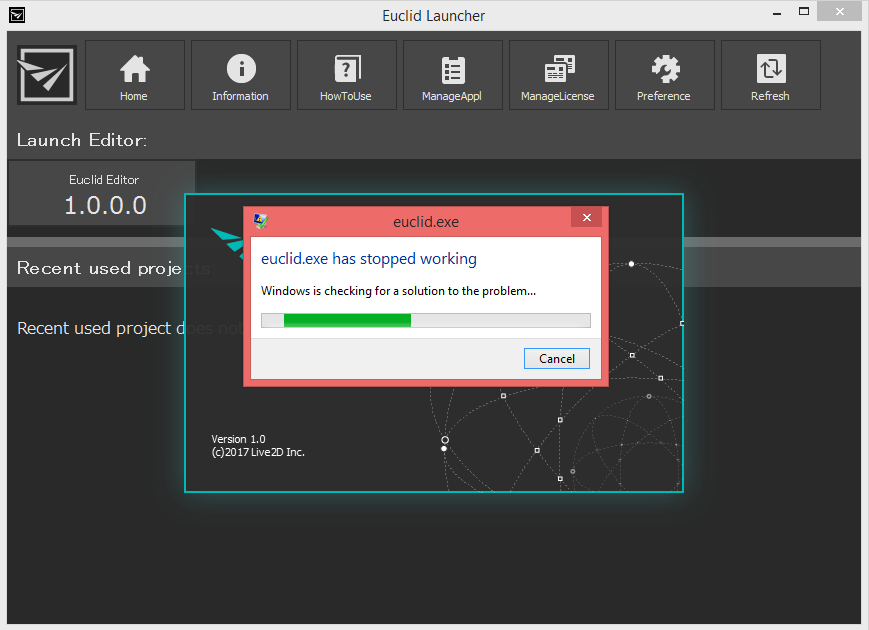Click the Euclid paper-plane logo

coord(47,75)
